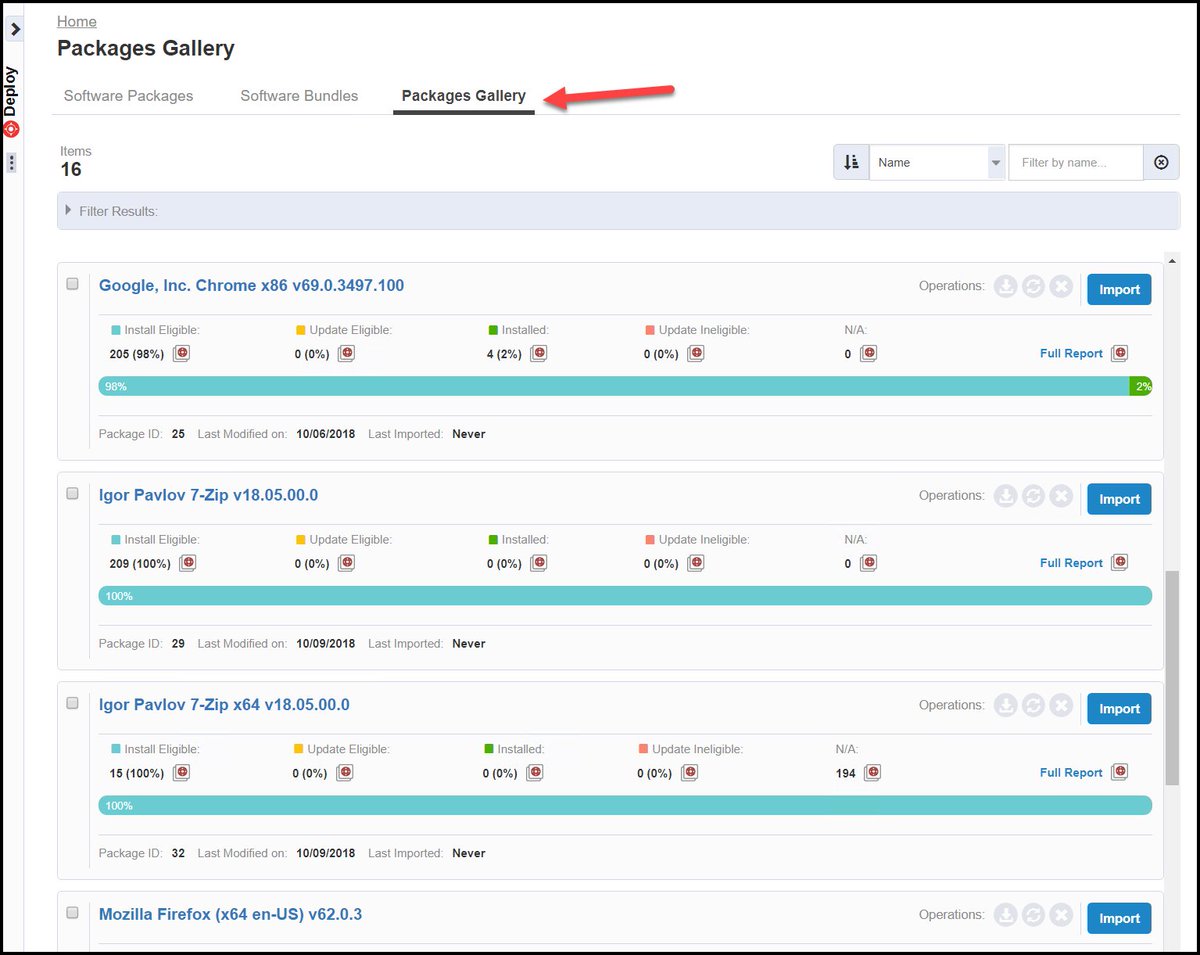Click Full Report icon for 7-Zip x64
1200x955 pixels.
point(1120,772)
